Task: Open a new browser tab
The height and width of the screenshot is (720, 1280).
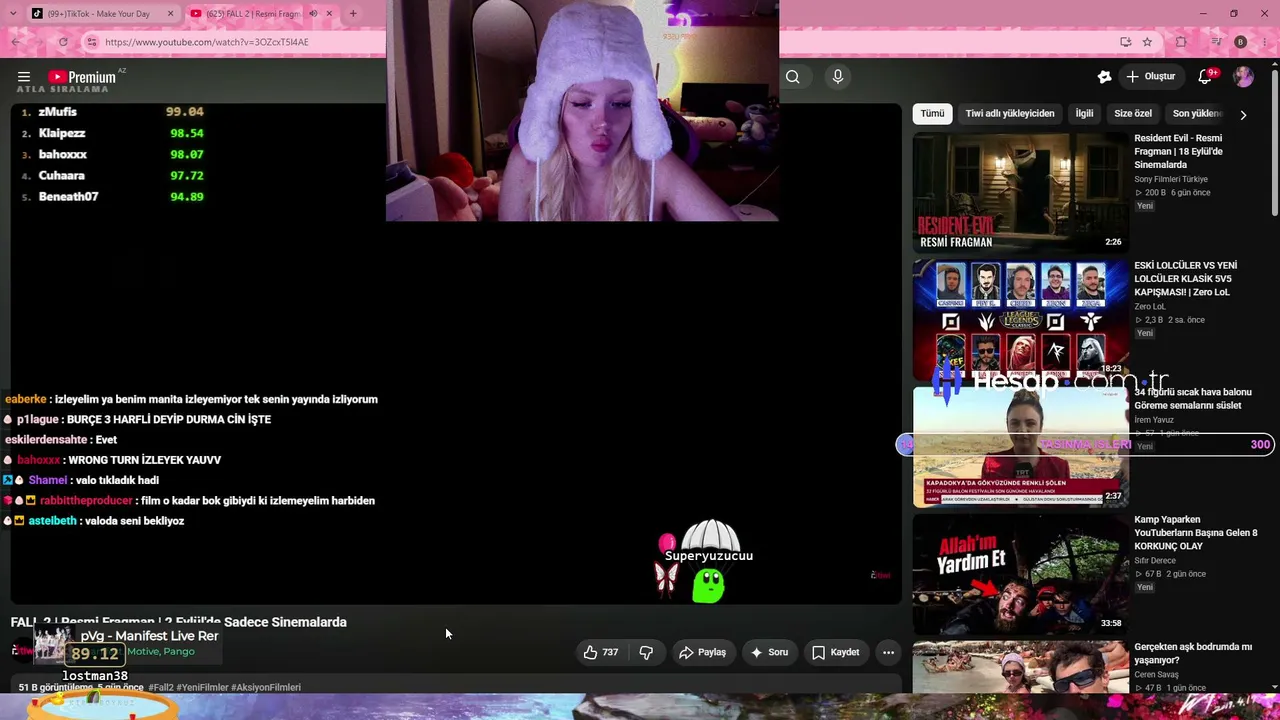Action: 353,14
